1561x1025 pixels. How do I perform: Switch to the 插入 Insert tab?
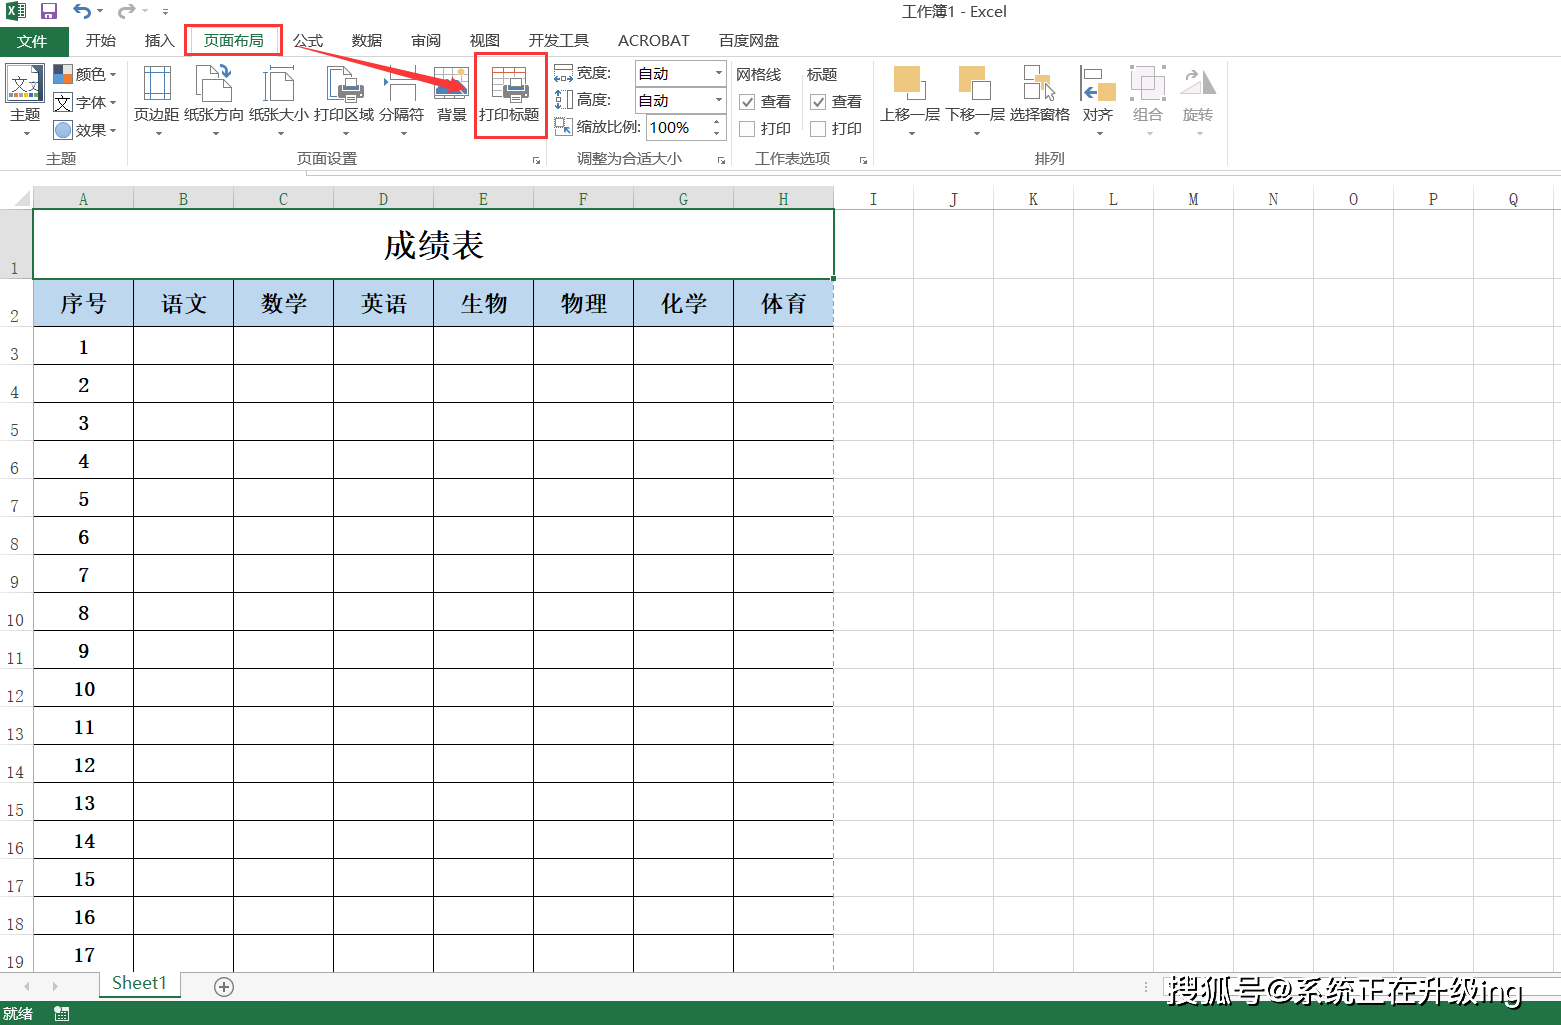tap(160, 41)
